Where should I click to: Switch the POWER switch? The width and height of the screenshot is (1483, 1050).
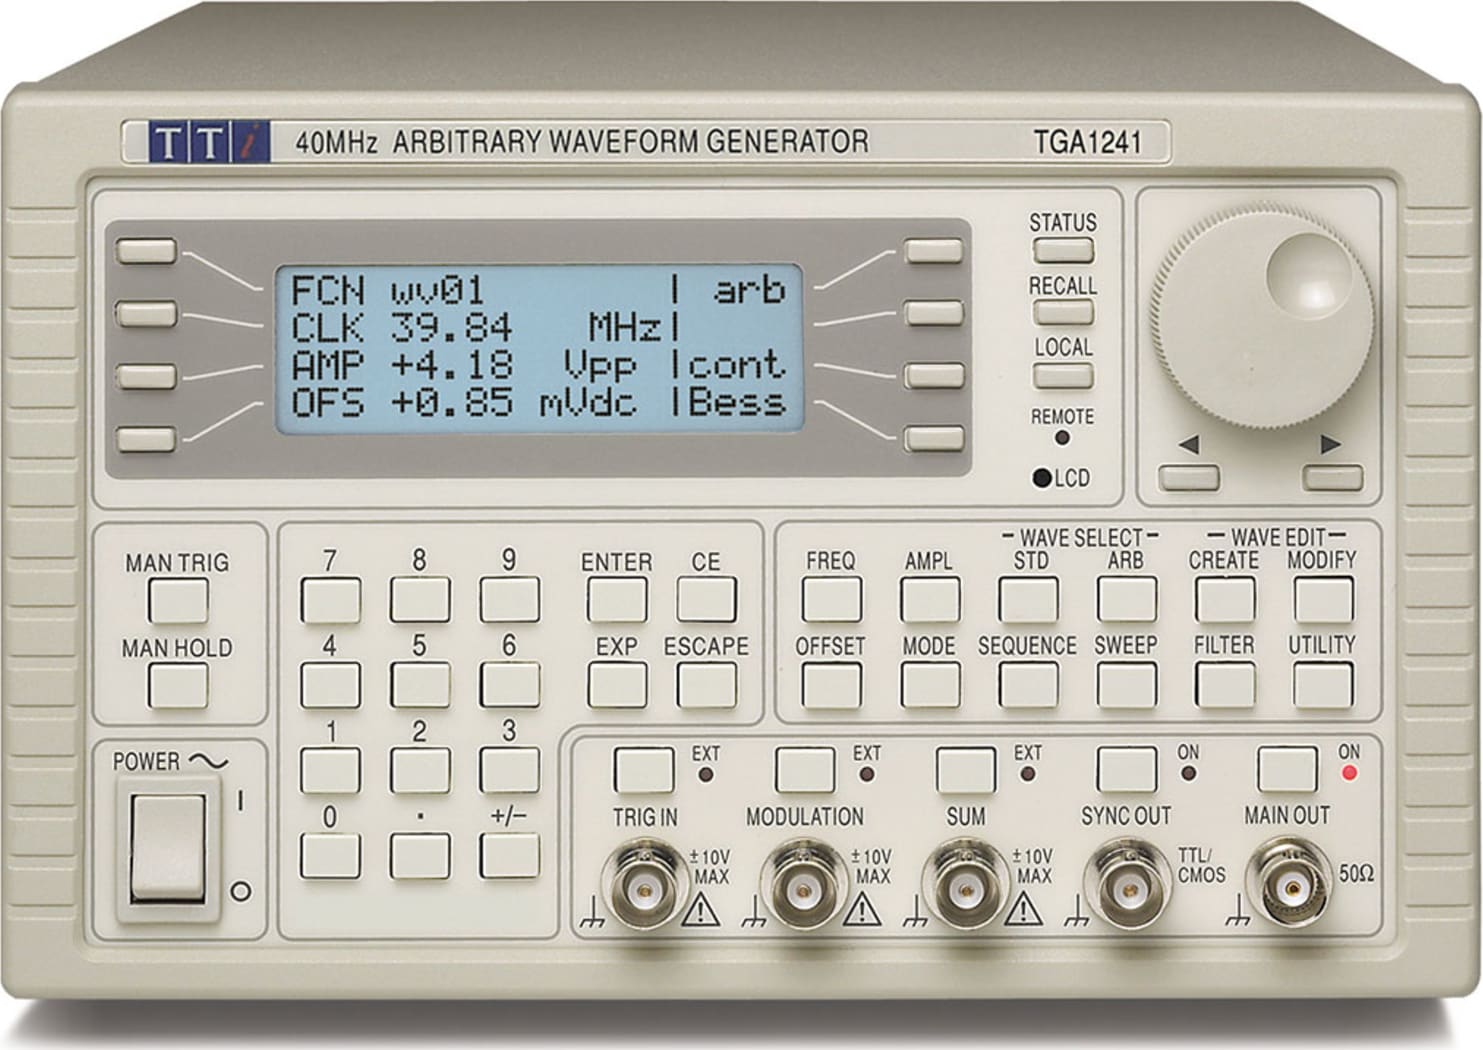point(168,850)
